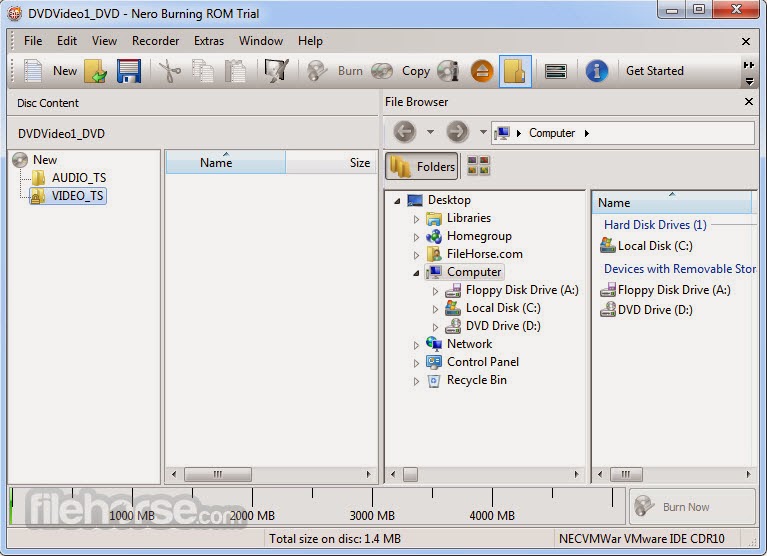
Task: Toggle the File Browser folder icon in toolbar
Action: pyautogui.click(x=515, y=71)
